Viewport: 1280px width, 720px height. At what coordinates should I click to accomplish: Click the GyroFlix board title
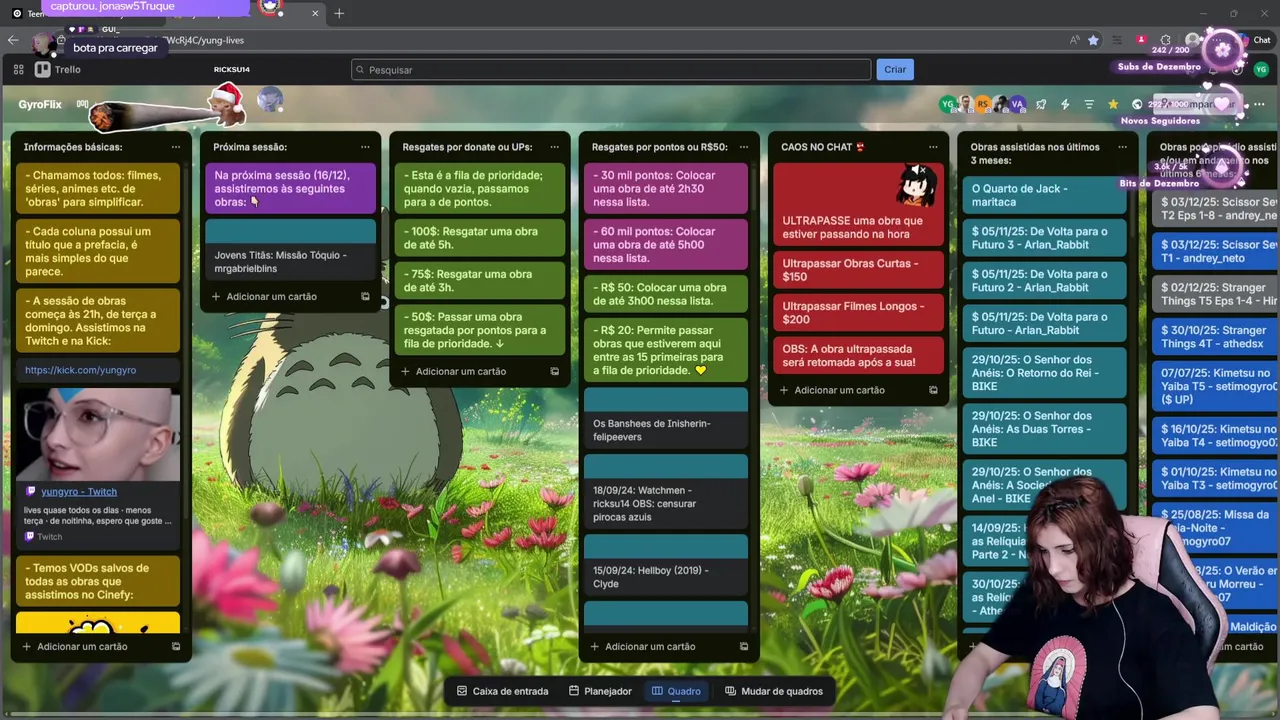point(40,104)
